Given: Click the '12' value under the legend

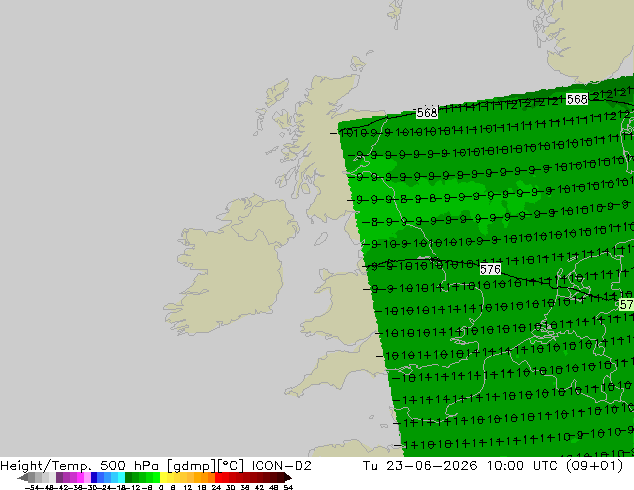Looking at the screenshot, I should point(187,487).
